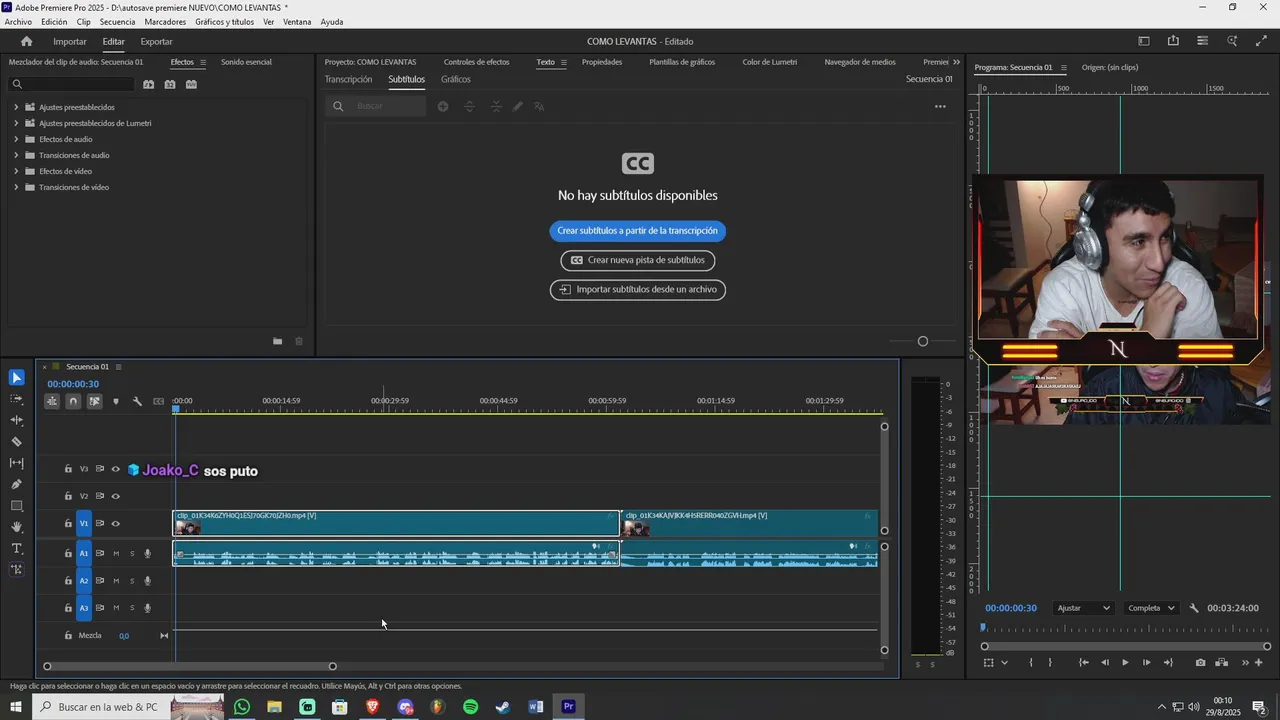Image resolution: width=1280 pixels, height=720 pixels.
Task: Expand Transiciones de audio folder
Action: click(16, 155)
